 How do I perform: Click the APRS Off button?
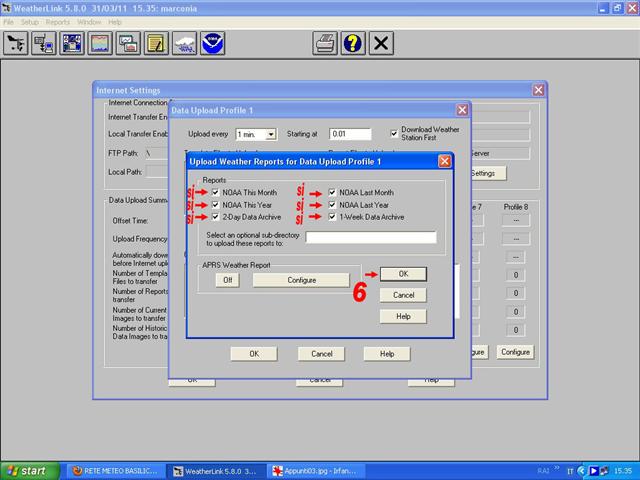point(228,280)
